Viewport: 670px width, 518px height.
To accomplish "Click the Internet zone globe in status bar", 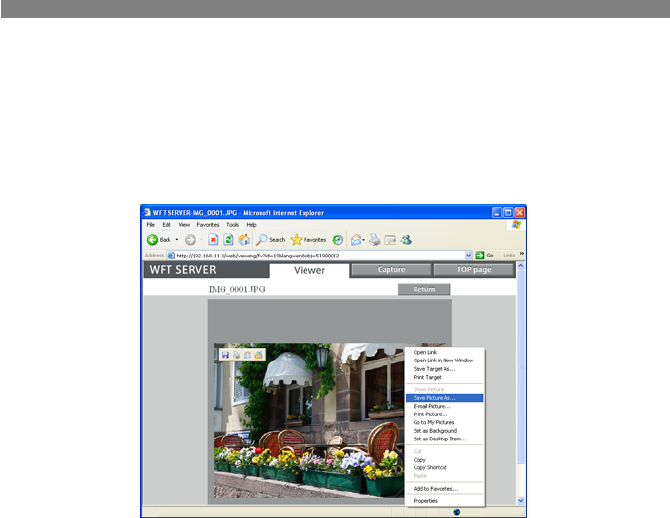I will [x=457, y=512].
